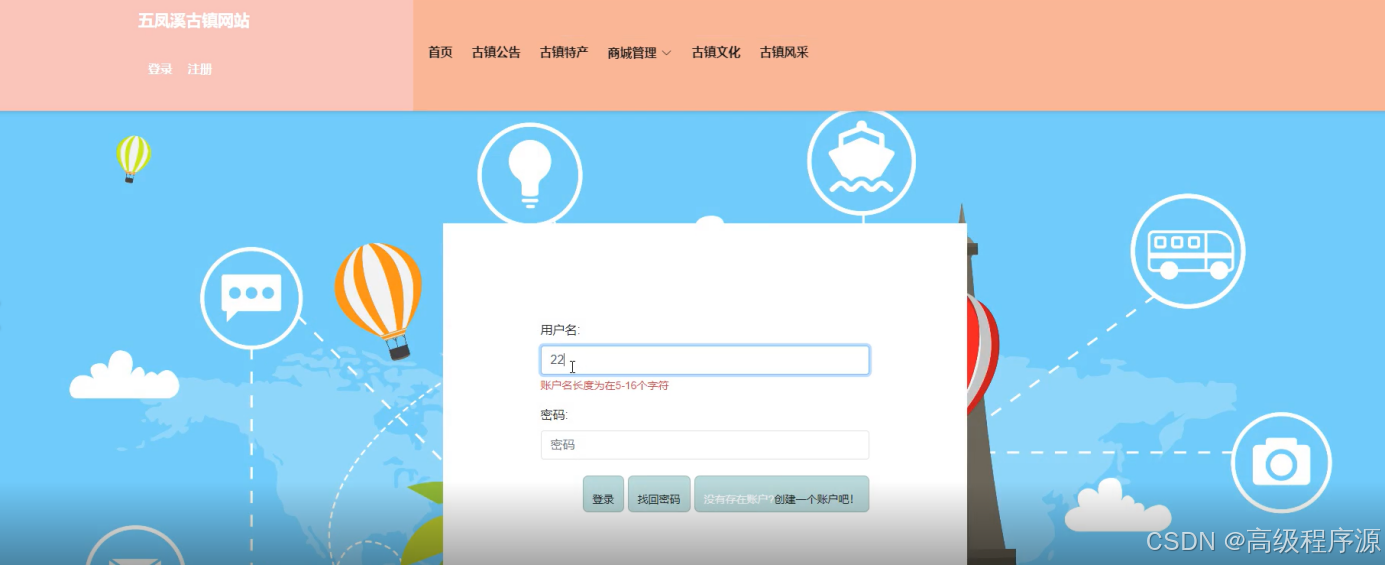Click the 密码: label above the field
1385x565 pixels.
pos(554,415)
